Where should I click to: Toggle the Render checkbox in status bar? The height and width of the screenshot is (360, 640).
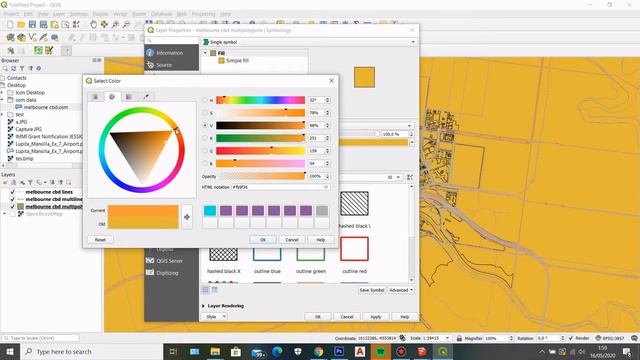tap(571, 338)
